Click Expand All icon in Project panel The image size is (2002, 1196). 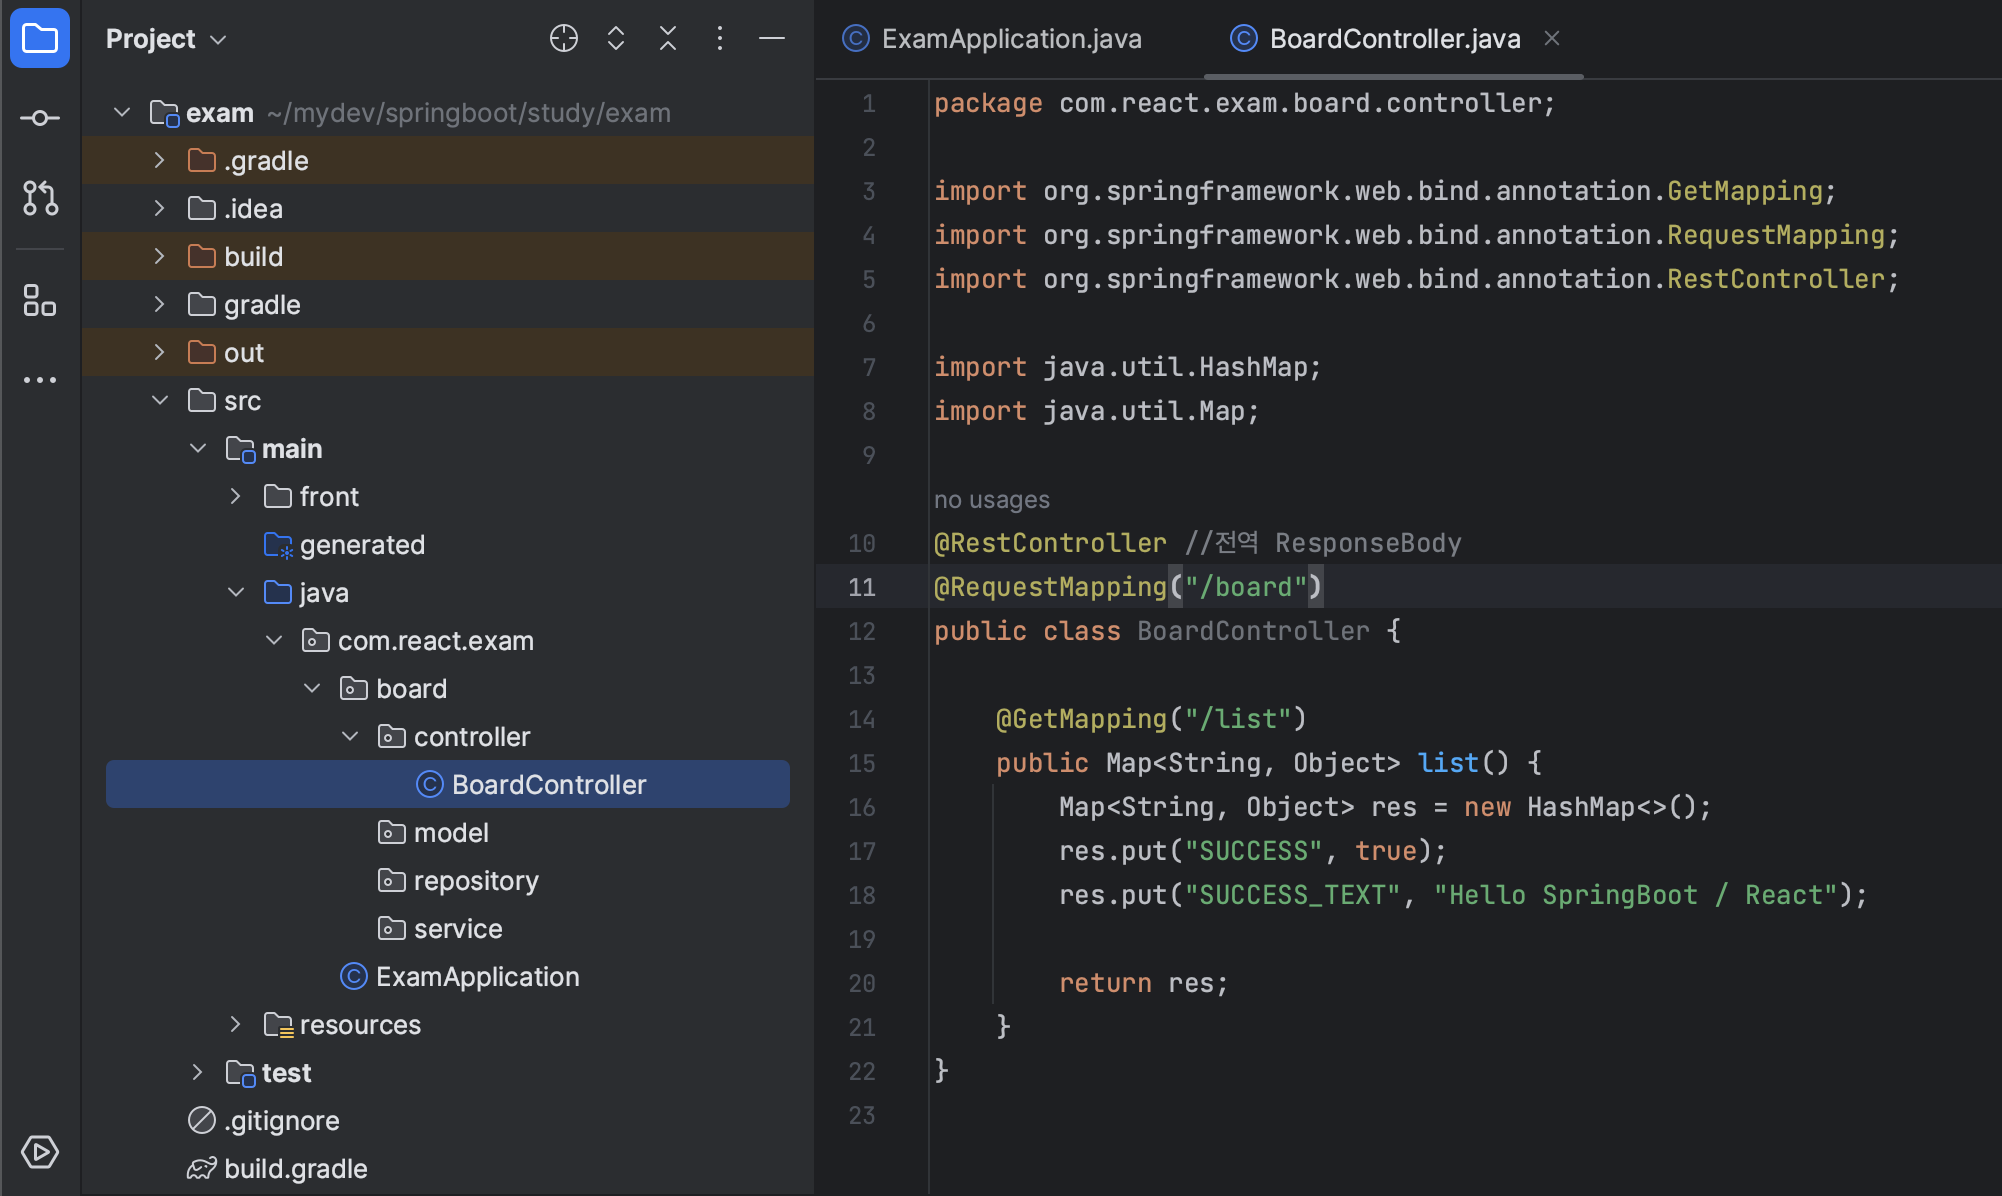pos(616,38)
